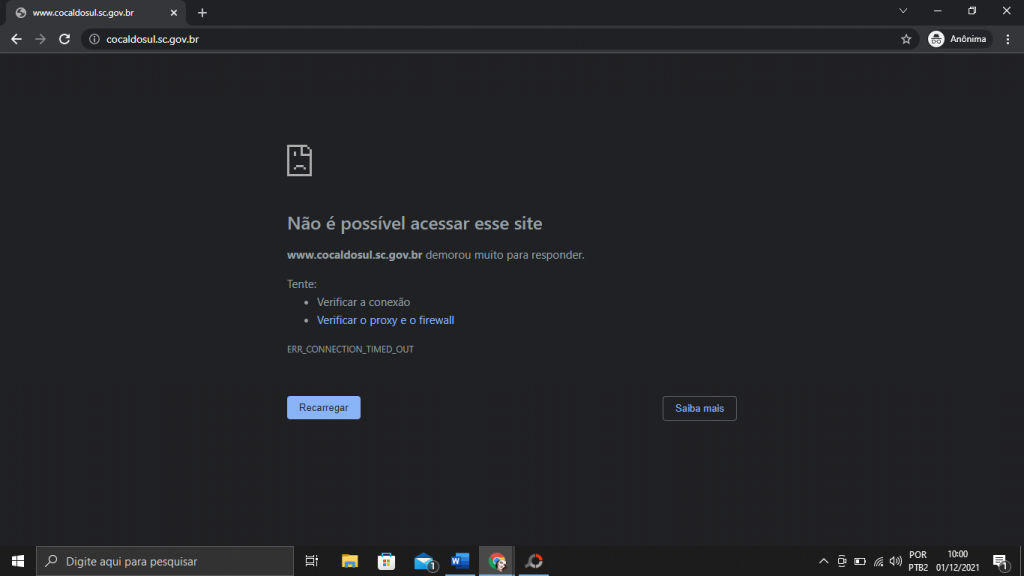Select the www.cocaldosul.sc.gov.br tab

click(x=95, y=12)
